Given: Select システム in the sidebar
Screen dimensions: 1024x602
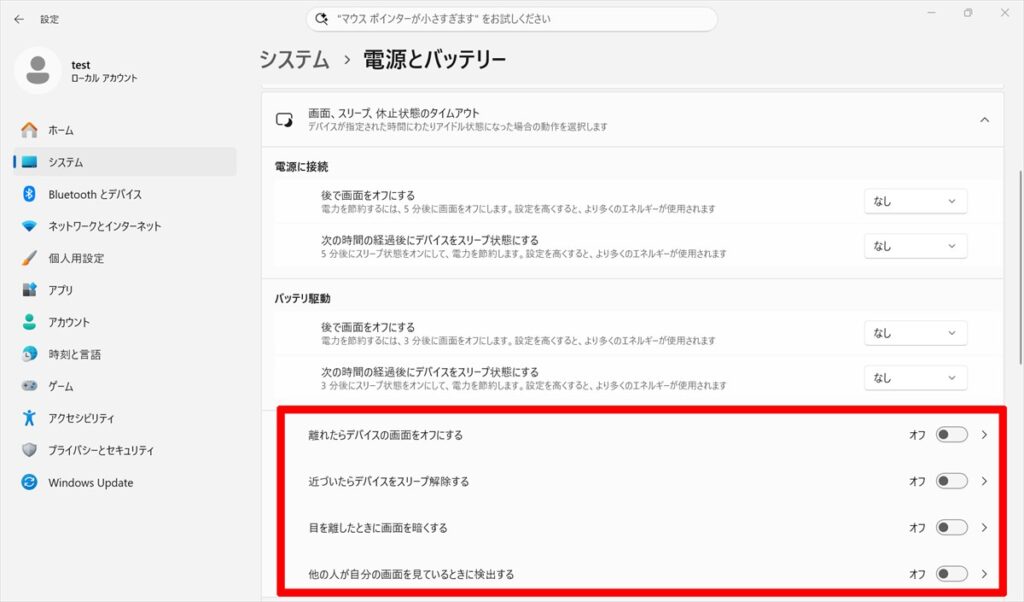Looking at the screenshot, I should click(125, 162).
